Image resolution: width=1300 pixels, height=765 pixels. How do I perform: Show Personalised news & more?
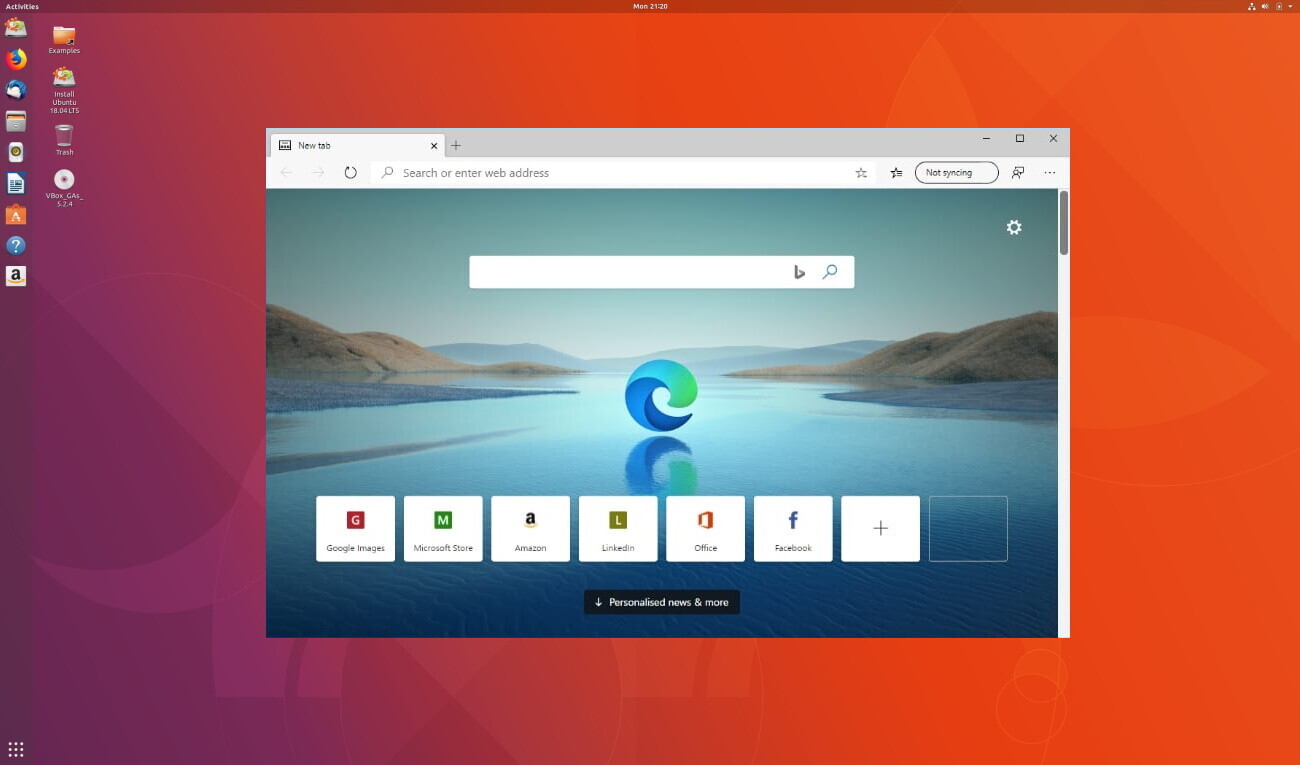pyautogui.click(x=661, y=601)
